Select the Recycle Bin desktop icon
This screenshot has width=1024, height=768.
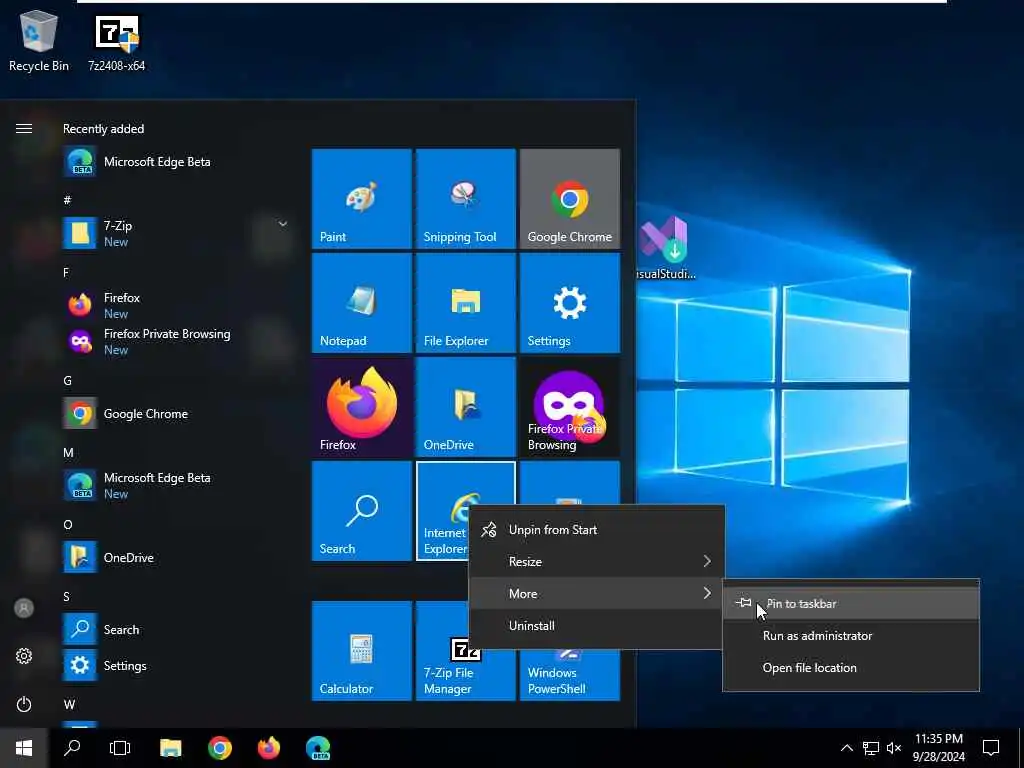pyautogui.click(x=39, y=40)
